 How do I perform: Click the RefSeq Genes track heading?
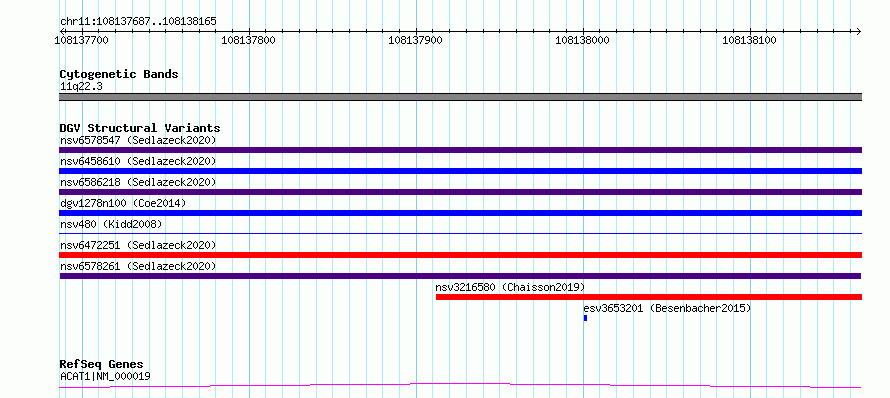tap(102, 364)
